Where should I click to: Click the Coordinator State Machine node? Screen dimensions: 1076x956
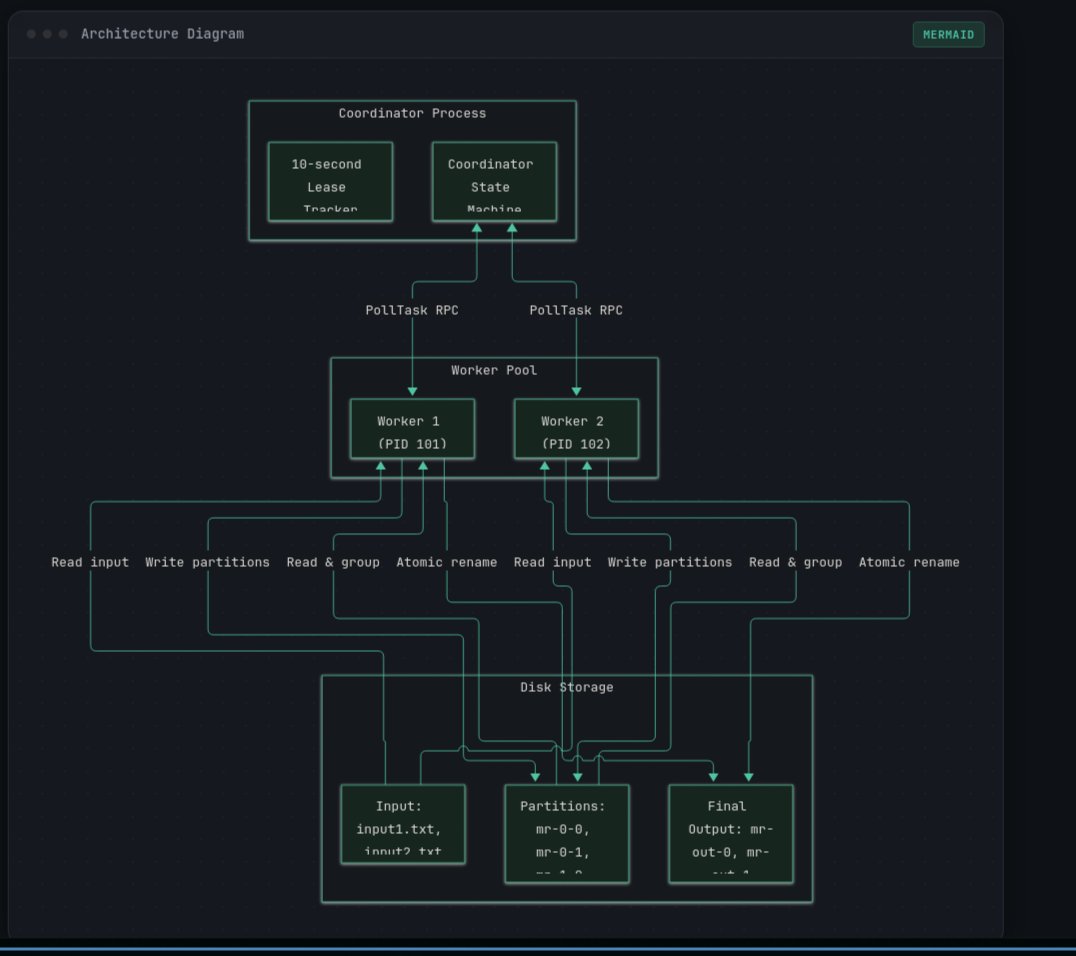(x=494, y=182)
